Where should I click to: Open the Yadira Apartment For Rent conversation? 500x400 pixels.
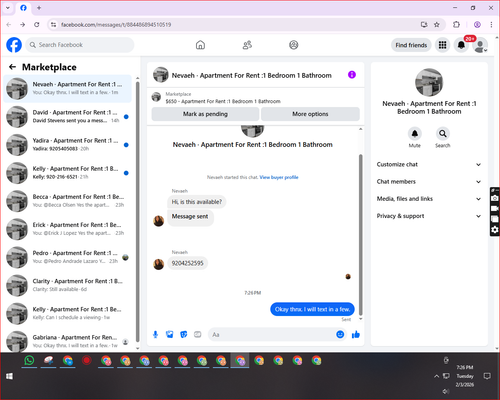click(68, 144)
